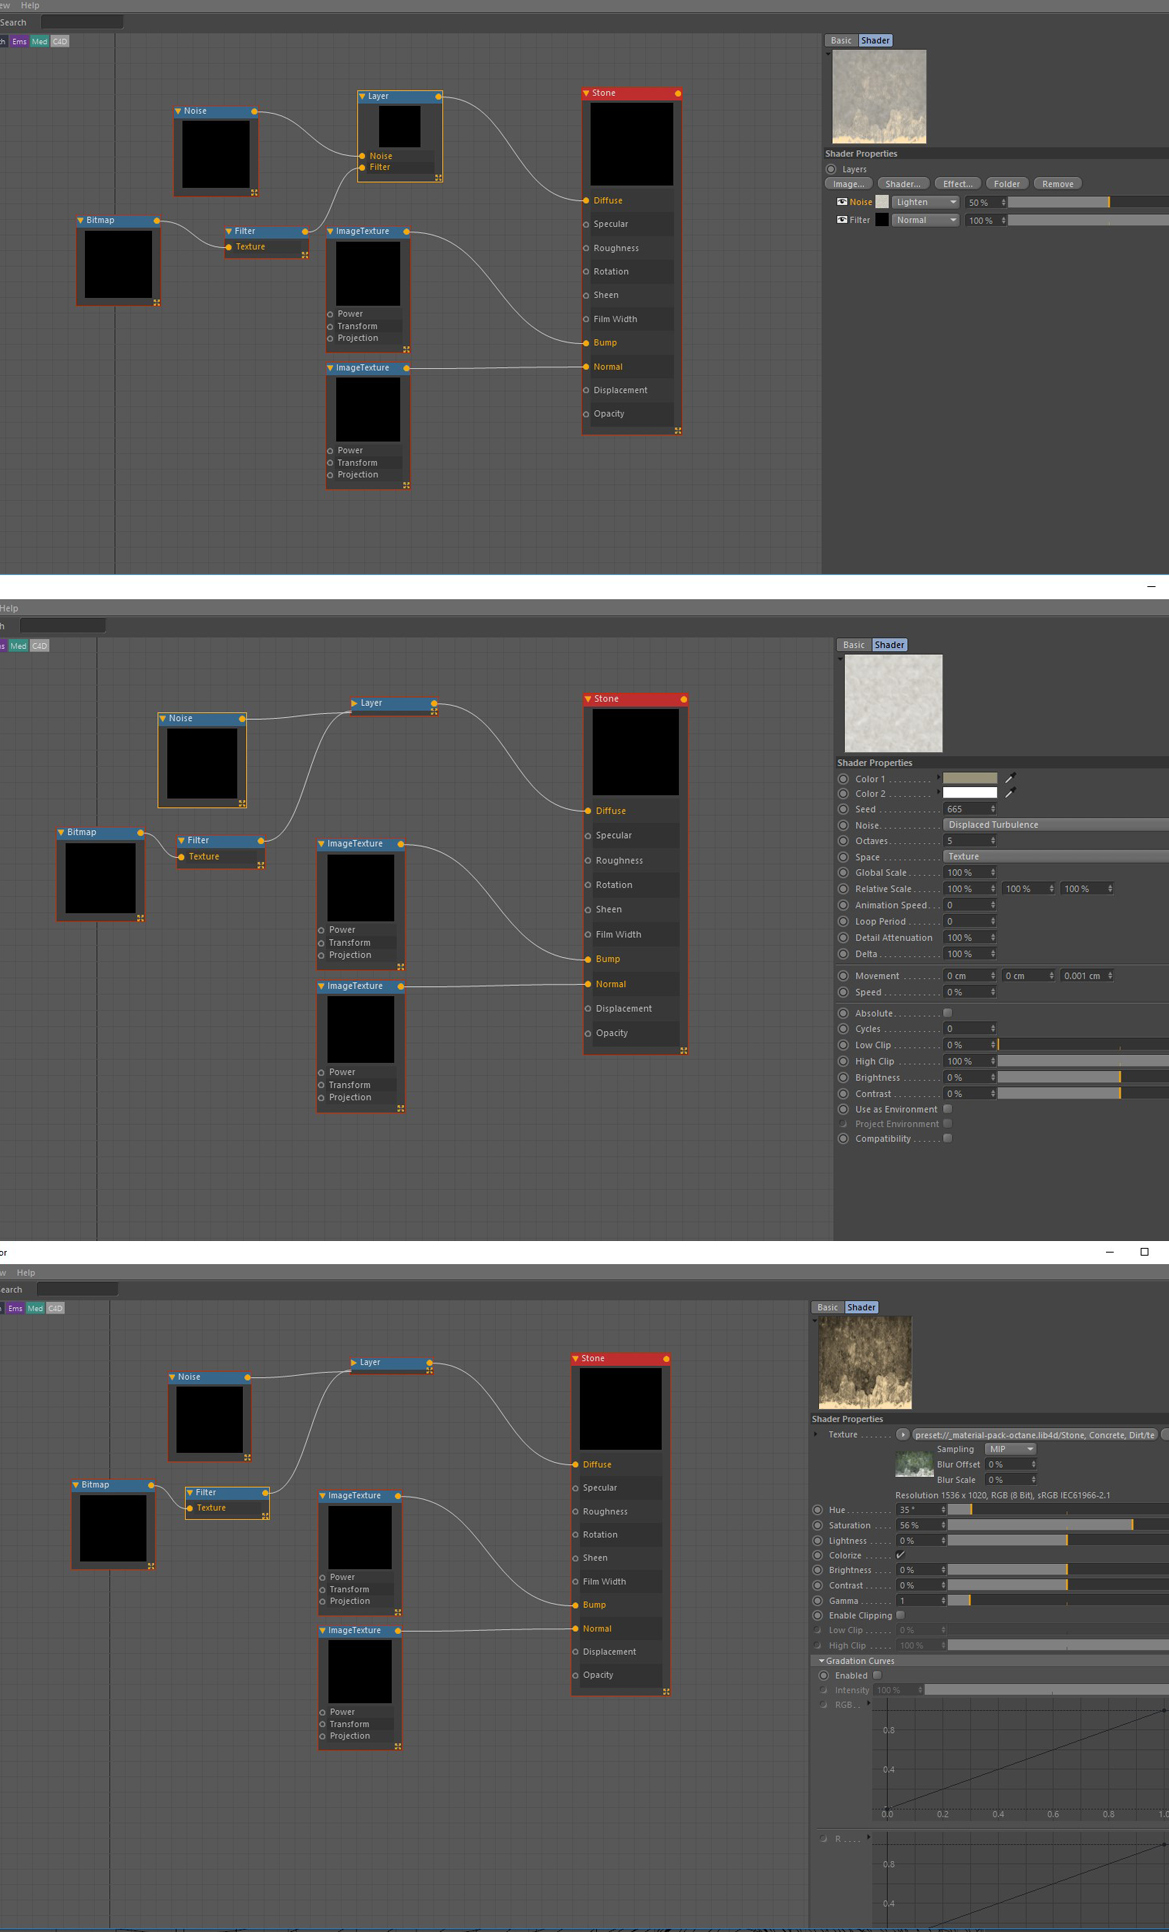Image resolution: width=1169 pixels, height=1932 pixels.
Task: Click the animation dot beside Layers in top window
Action: tap(831, 169)
